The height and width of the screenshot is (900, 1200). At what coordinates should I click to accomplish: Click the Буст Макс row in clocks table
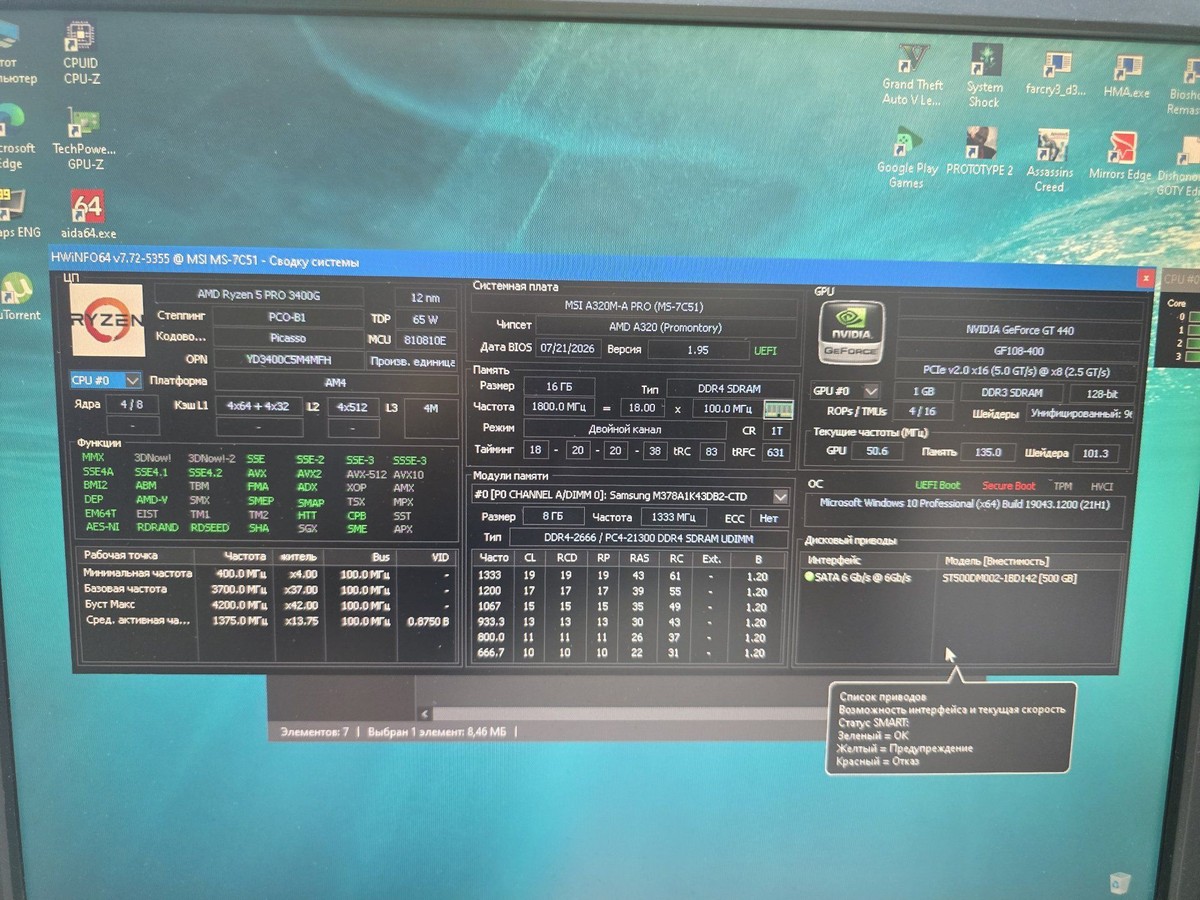(x=266, y=605)
